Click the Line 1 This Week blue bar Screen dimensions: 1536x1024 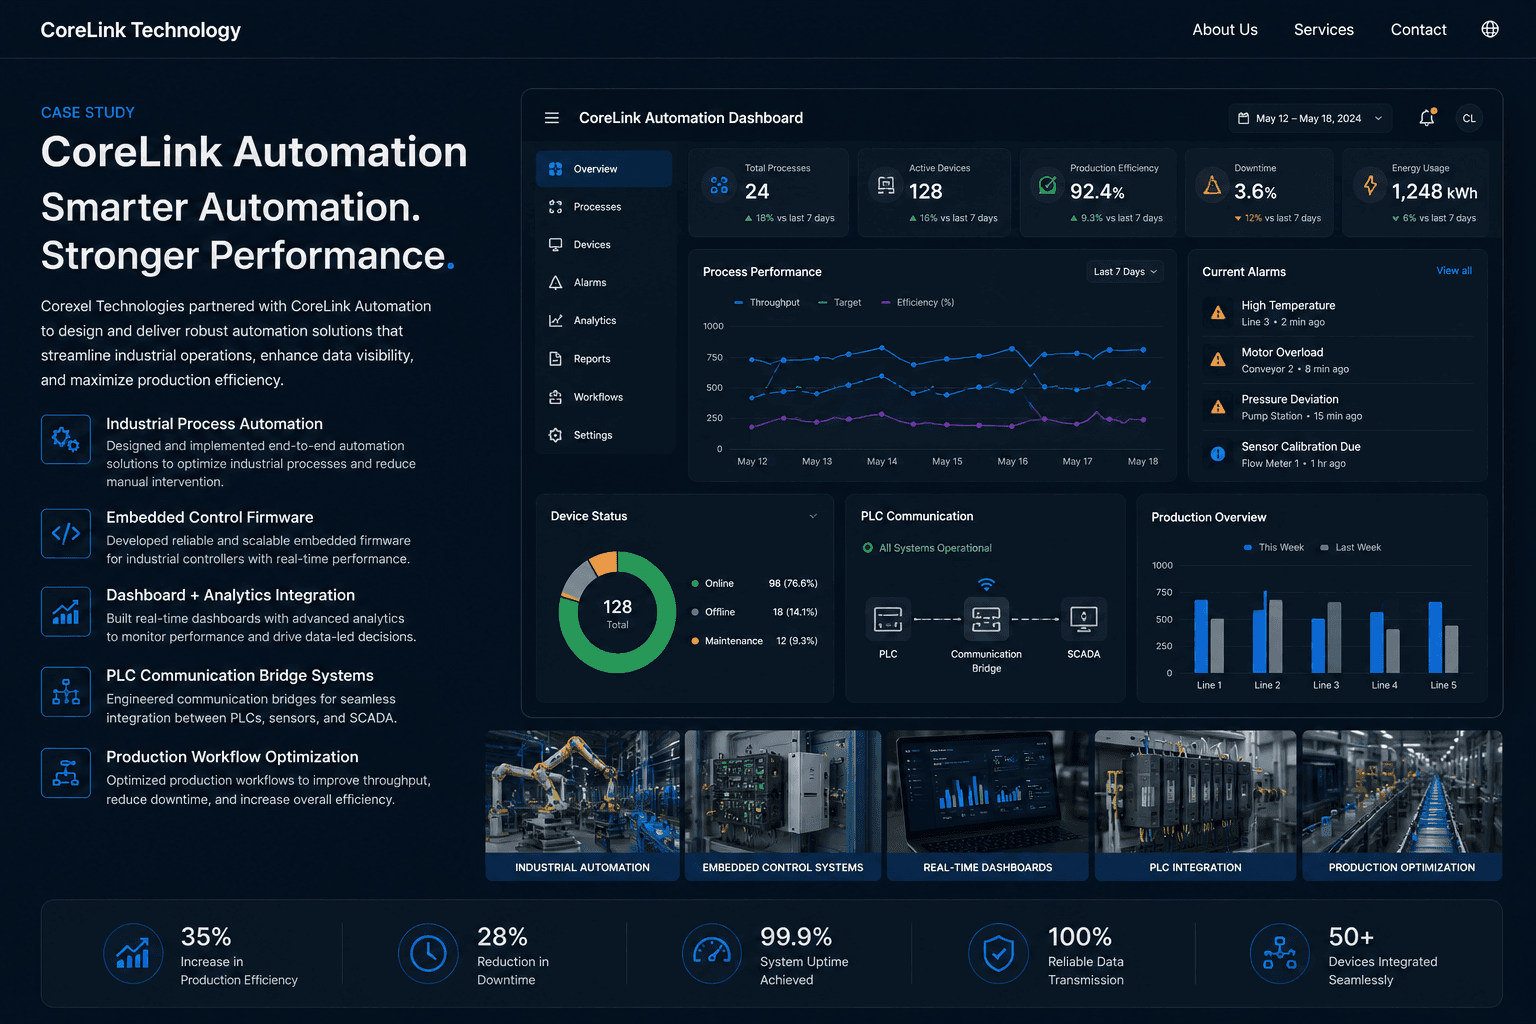pyautogui.click(x=1201, y=636)
